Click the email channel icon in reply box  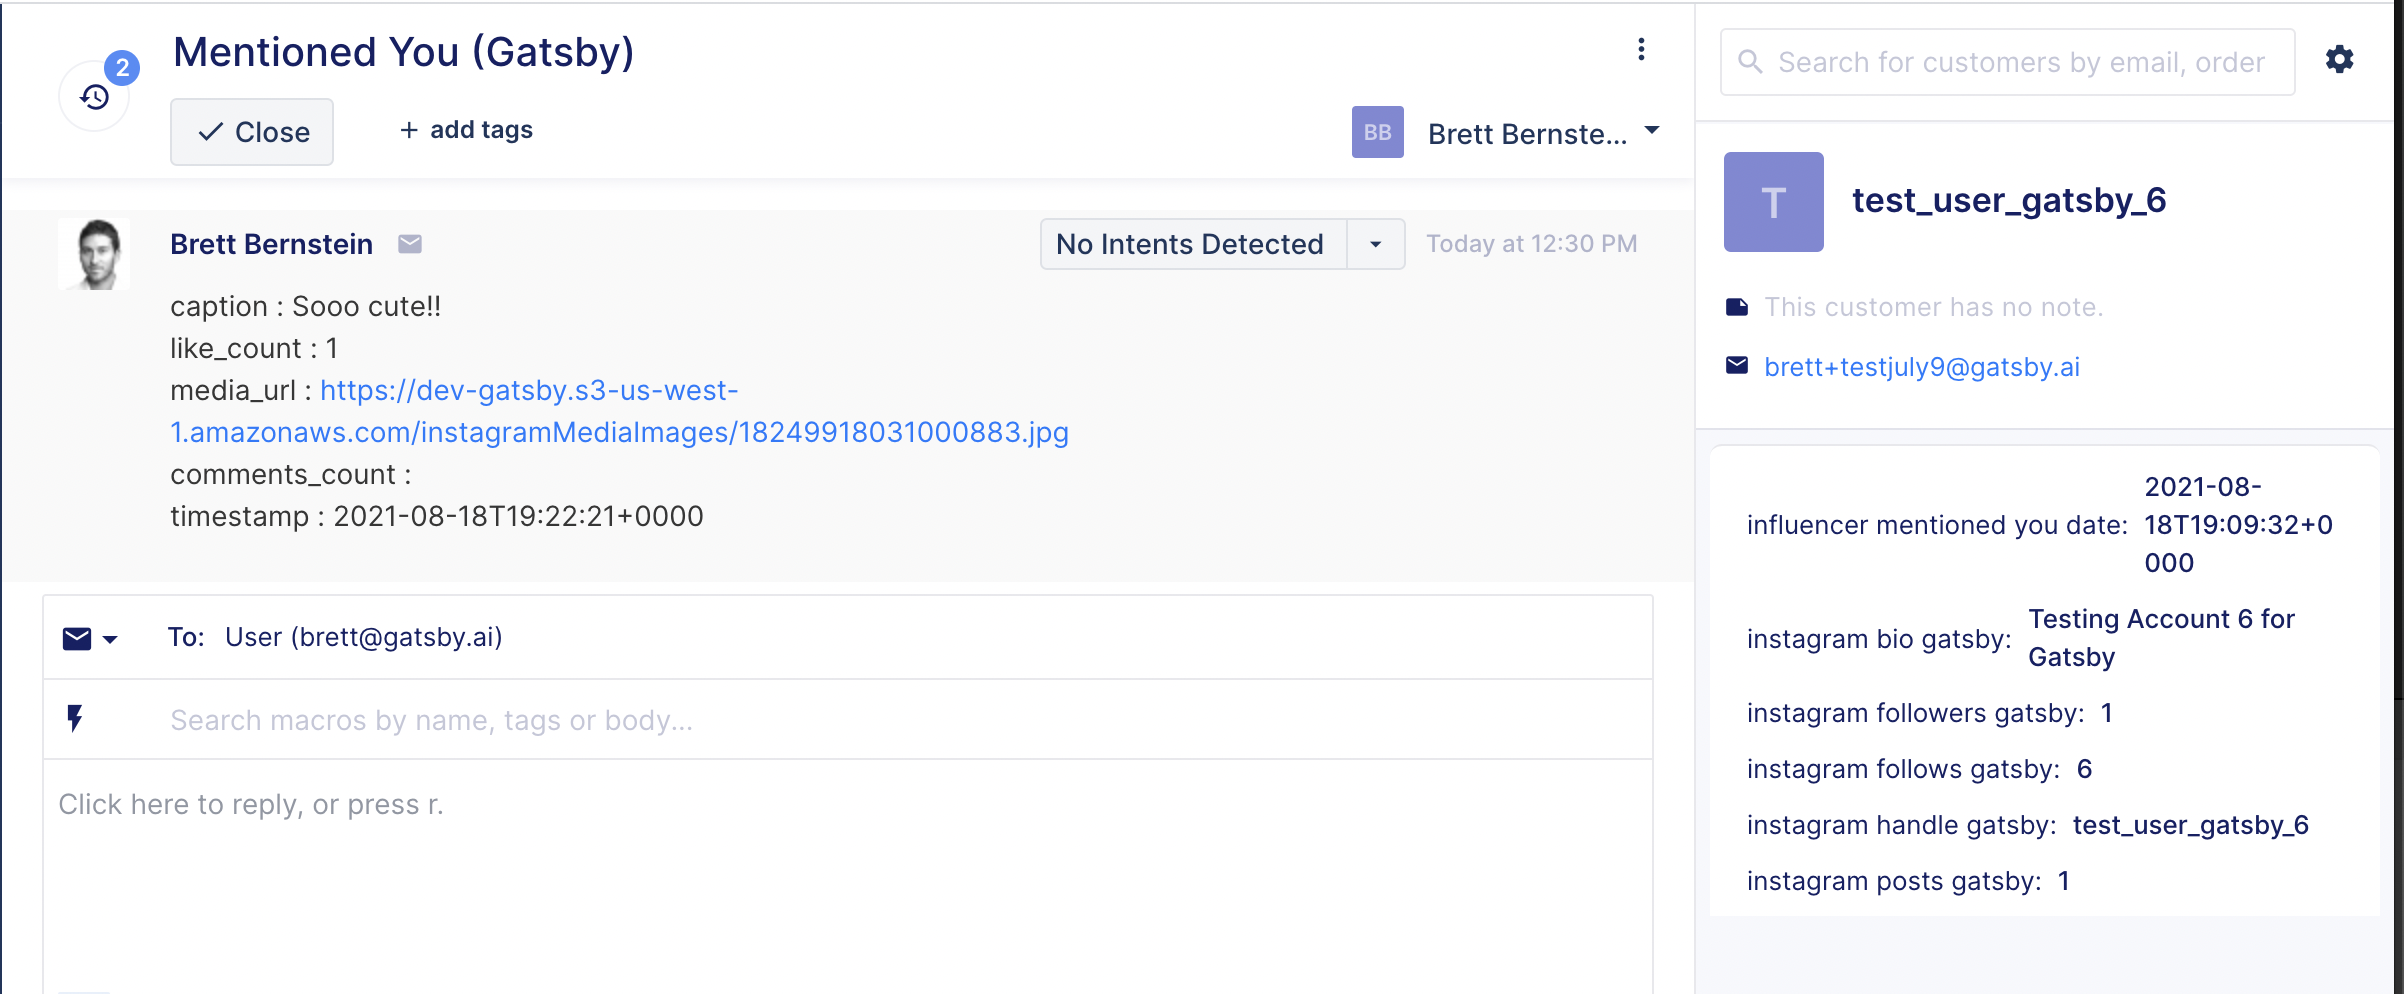click(77, 638)
